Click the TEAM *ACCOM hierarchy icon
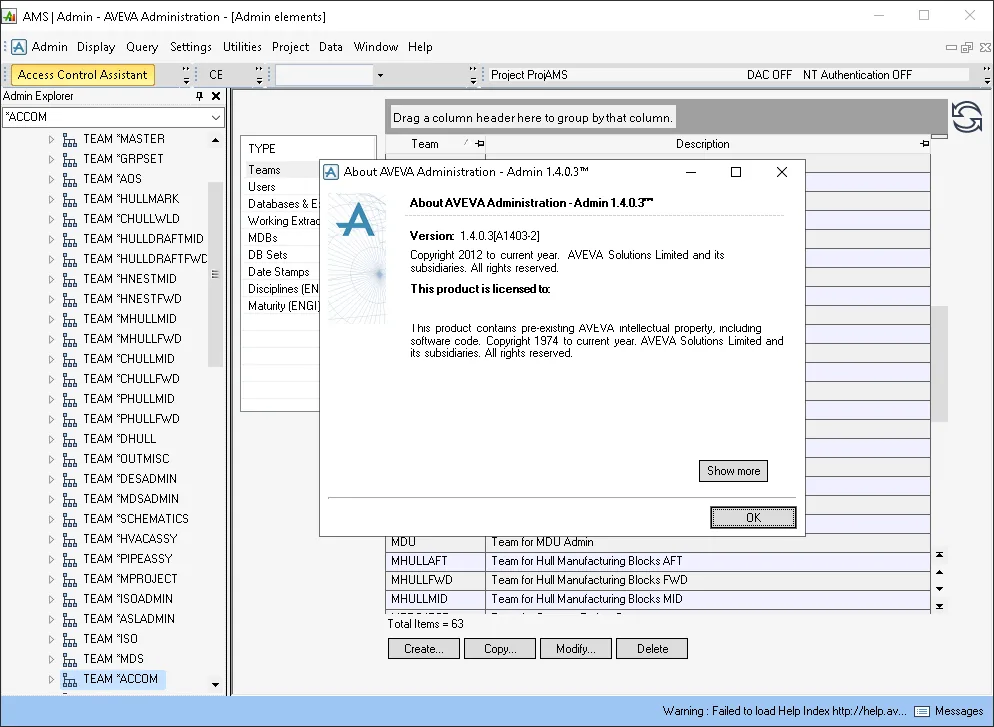Viewport: 994px width, 727px height. (x=70, y=679)
